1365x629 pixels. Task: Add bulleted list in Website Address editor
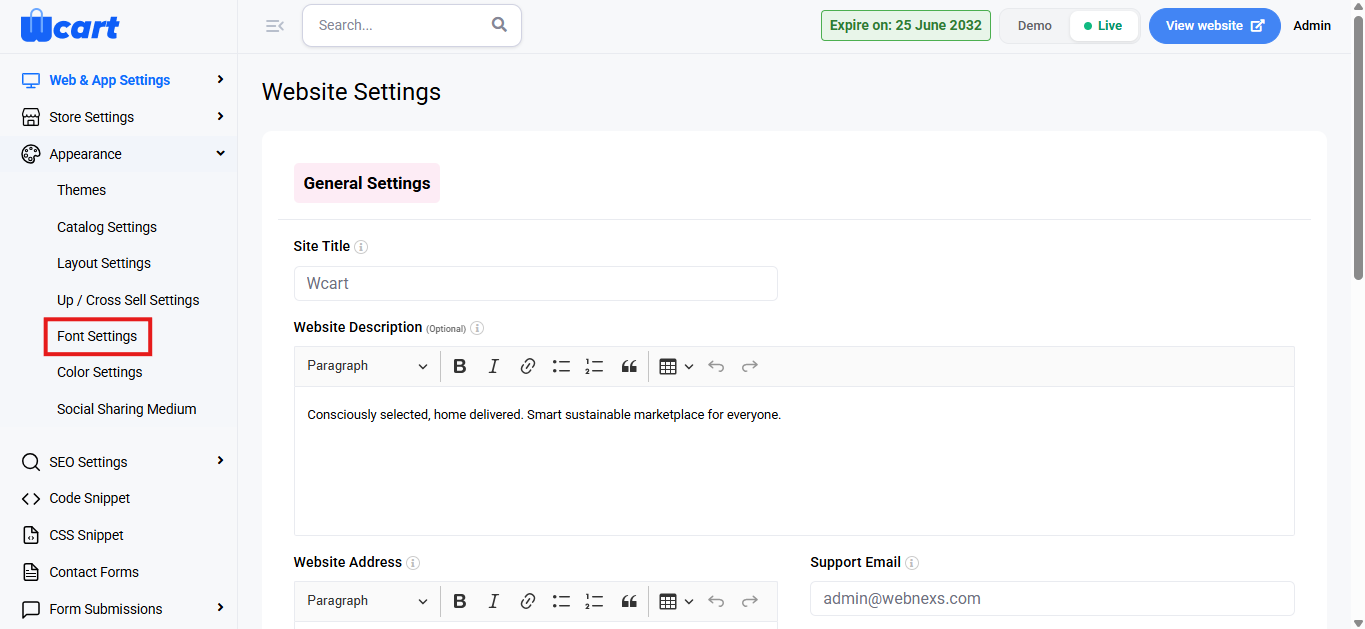561,601
